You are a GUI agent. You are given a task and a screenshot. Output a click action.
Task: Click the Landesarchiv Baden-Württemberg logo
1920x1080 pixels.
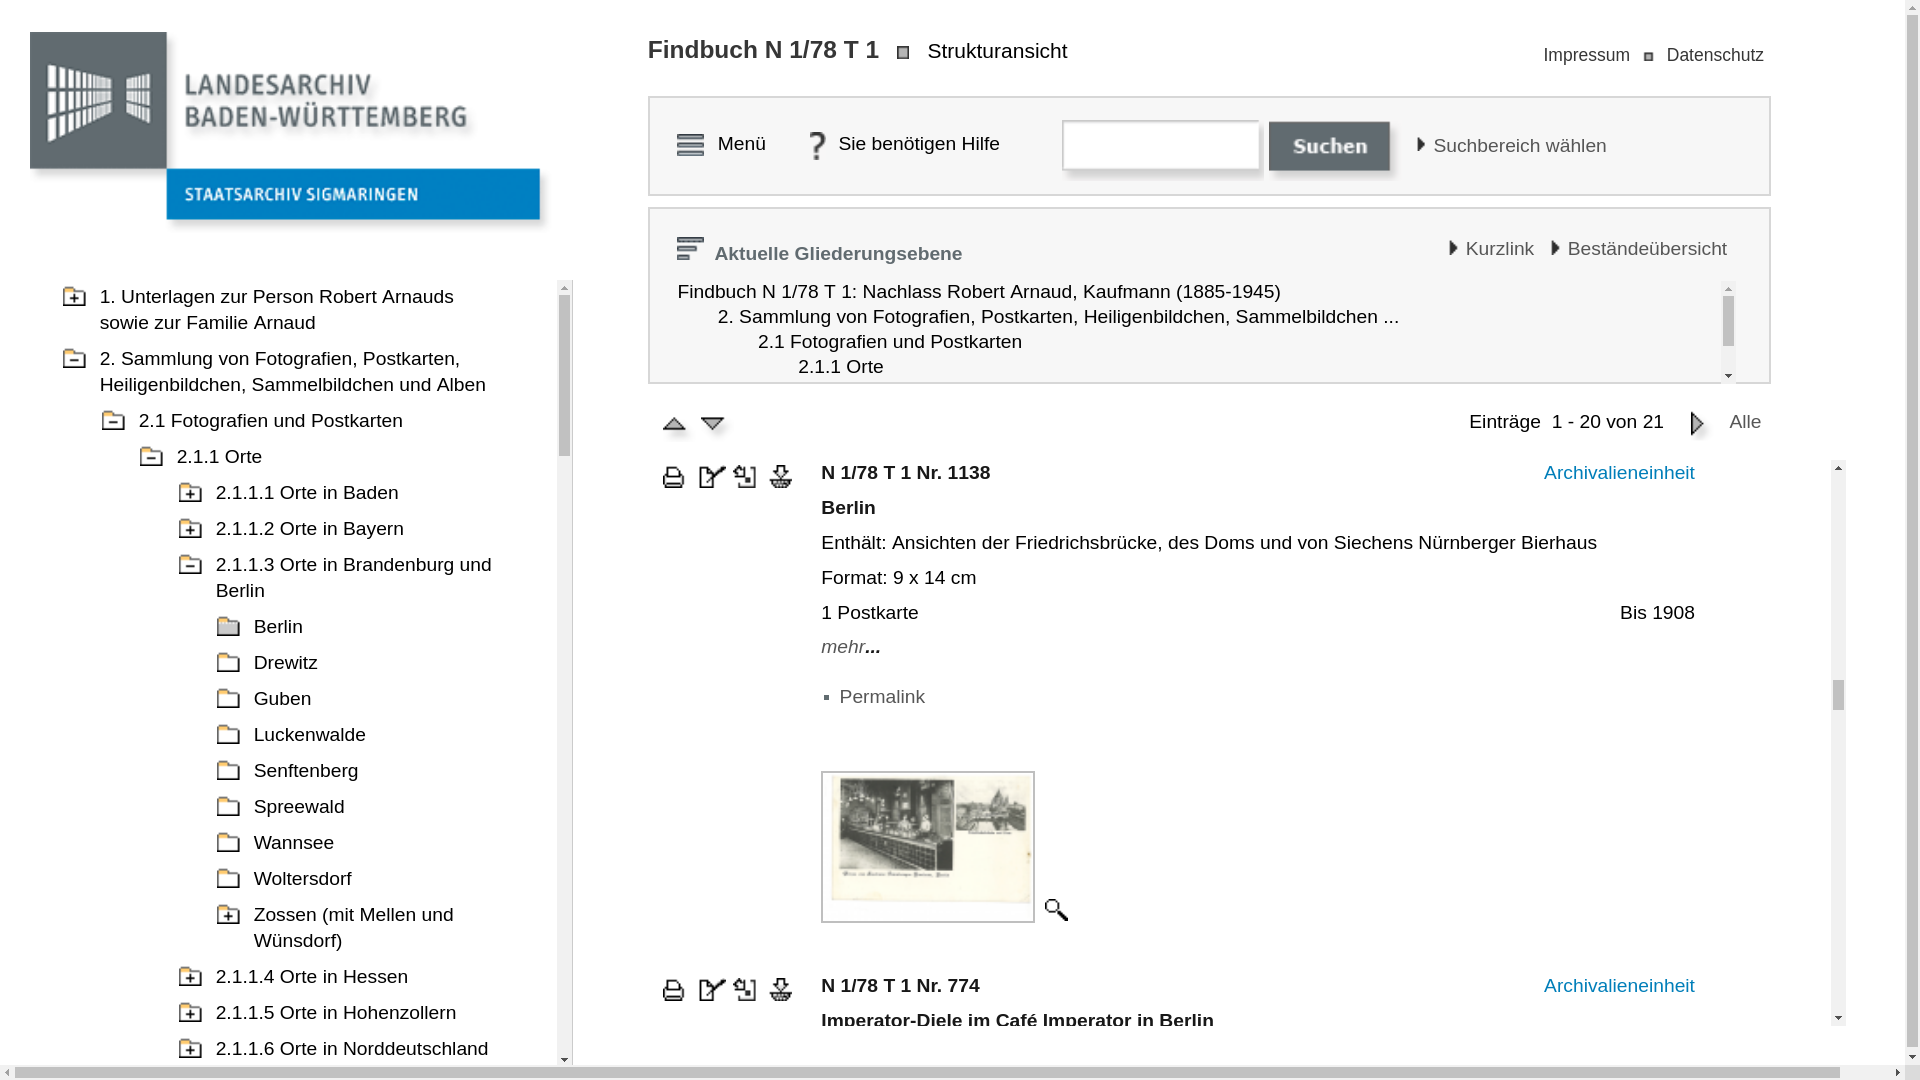pyautogui.click(x=285, y=128)
